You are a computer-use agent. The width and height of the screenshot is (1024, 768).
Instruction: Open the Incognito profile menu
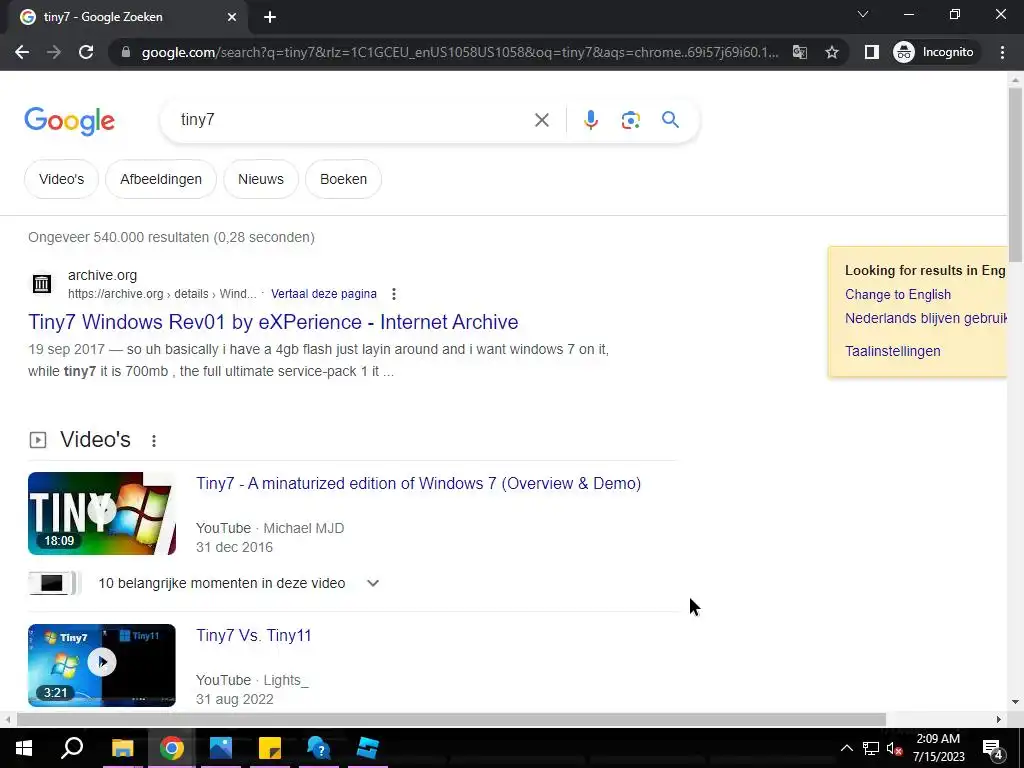tap(933, 52)
